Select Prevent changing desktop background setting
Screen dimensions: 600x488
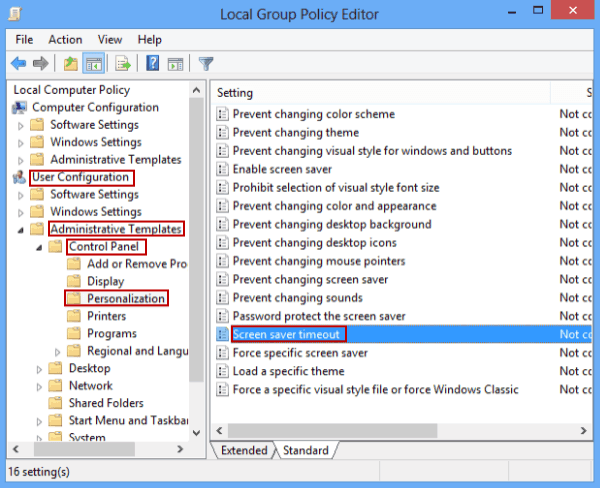(332, 224)
